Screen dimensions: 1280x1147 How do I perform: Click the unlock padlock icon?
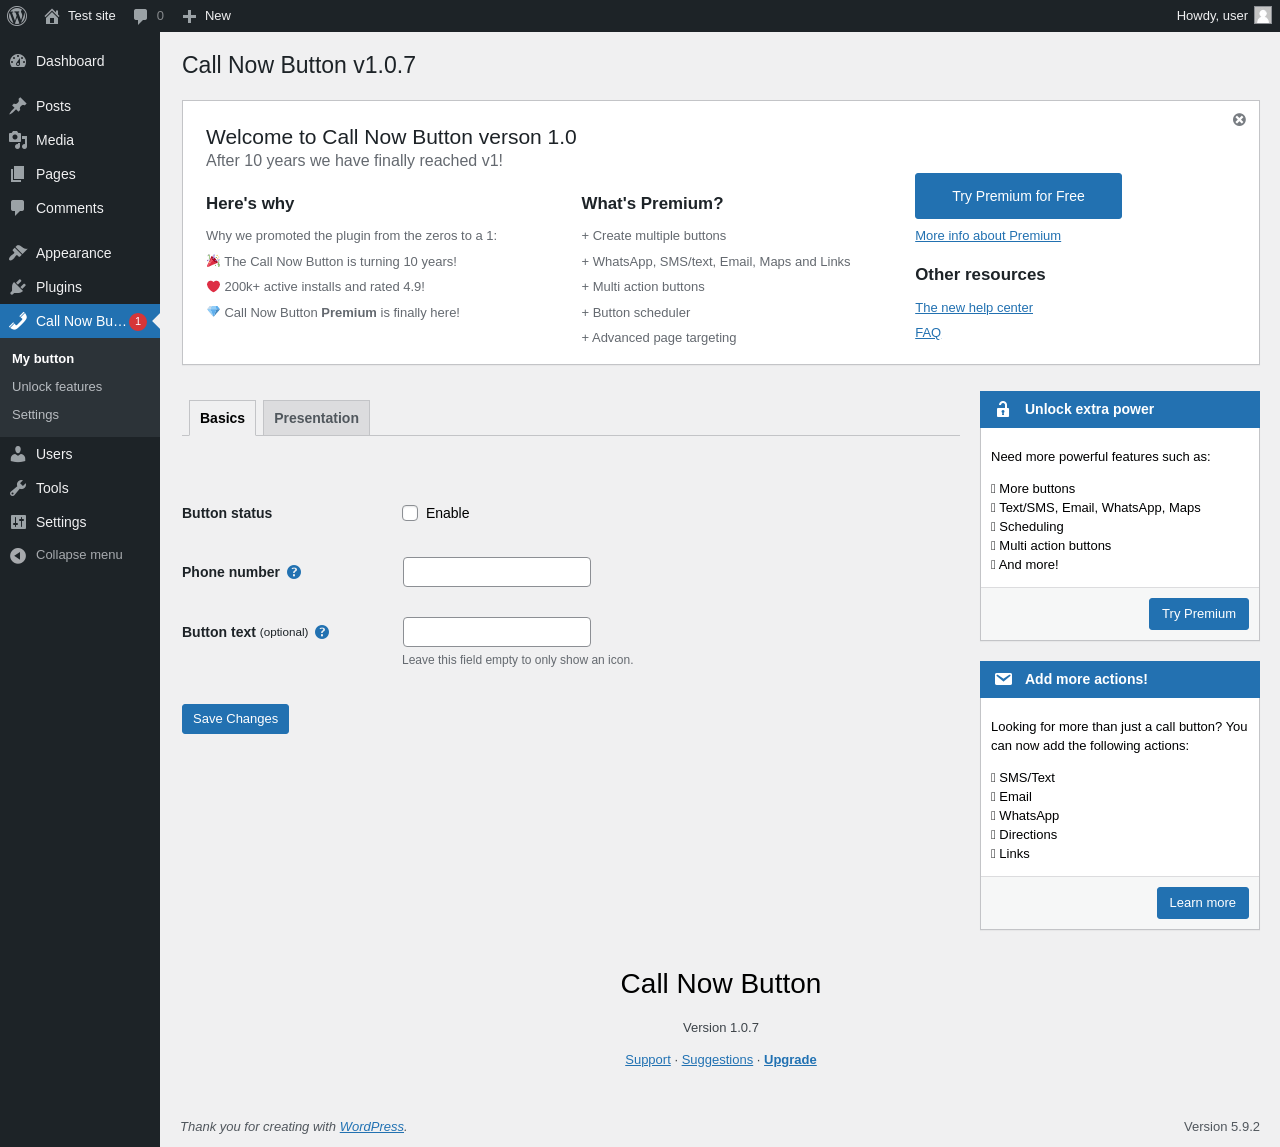click(x=1003, y=409)
